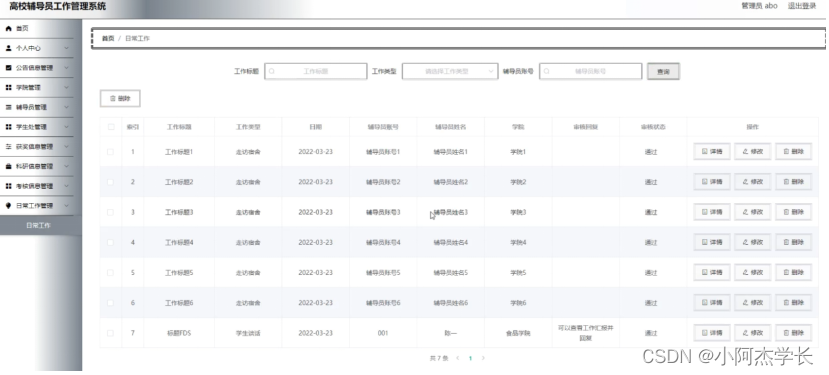
Task: Click the grid icon beside 考核信息管理
Action: (x=8, y=186)
